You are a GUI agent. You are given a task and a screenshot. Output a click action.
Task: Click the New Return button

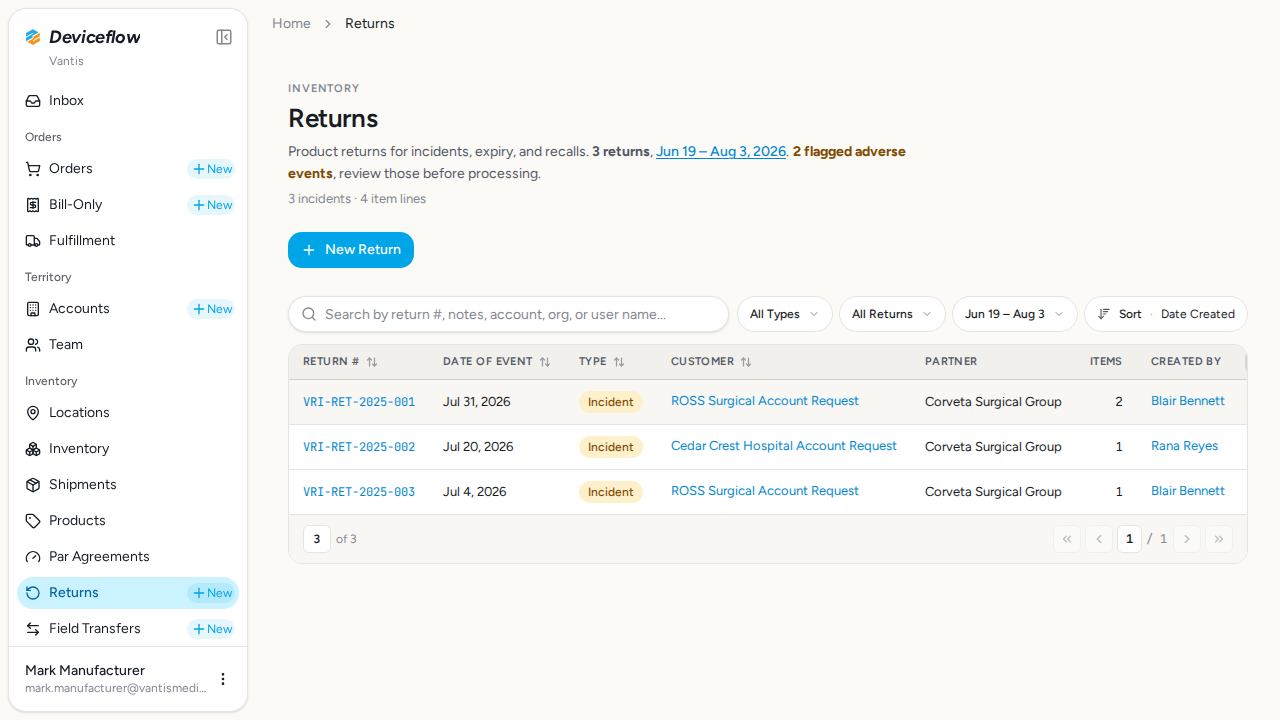point(351,250)
